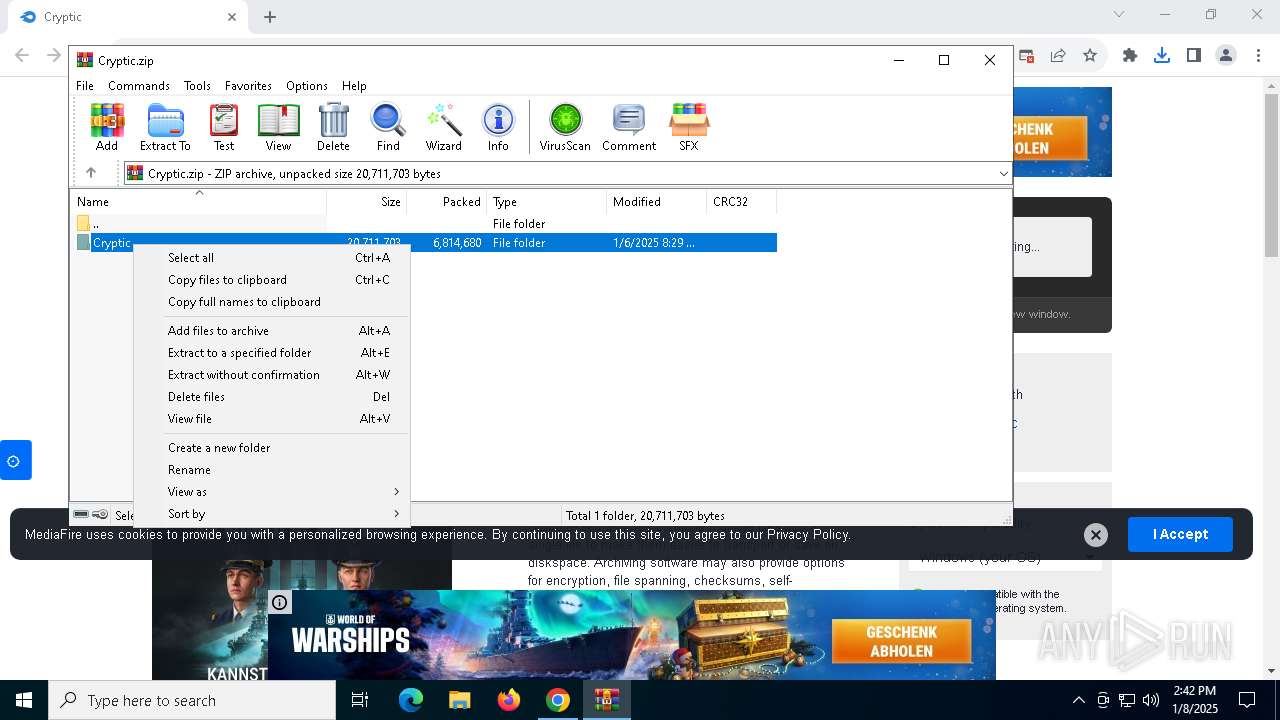Open the Favorites menu
1280x720 pixels.
pos(248,86)
